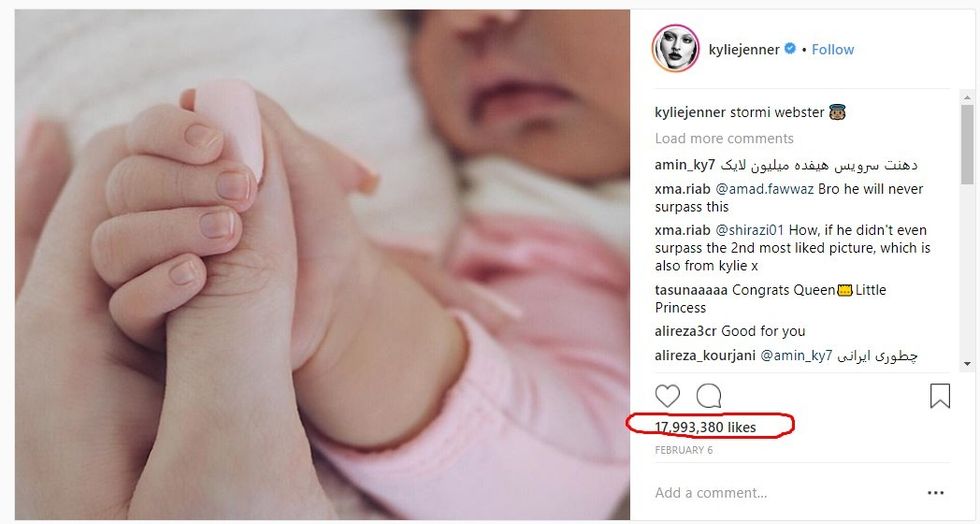The image size is (980, 524).
Task: Save the post with the bookmark icon
Action: pos(940,396)
